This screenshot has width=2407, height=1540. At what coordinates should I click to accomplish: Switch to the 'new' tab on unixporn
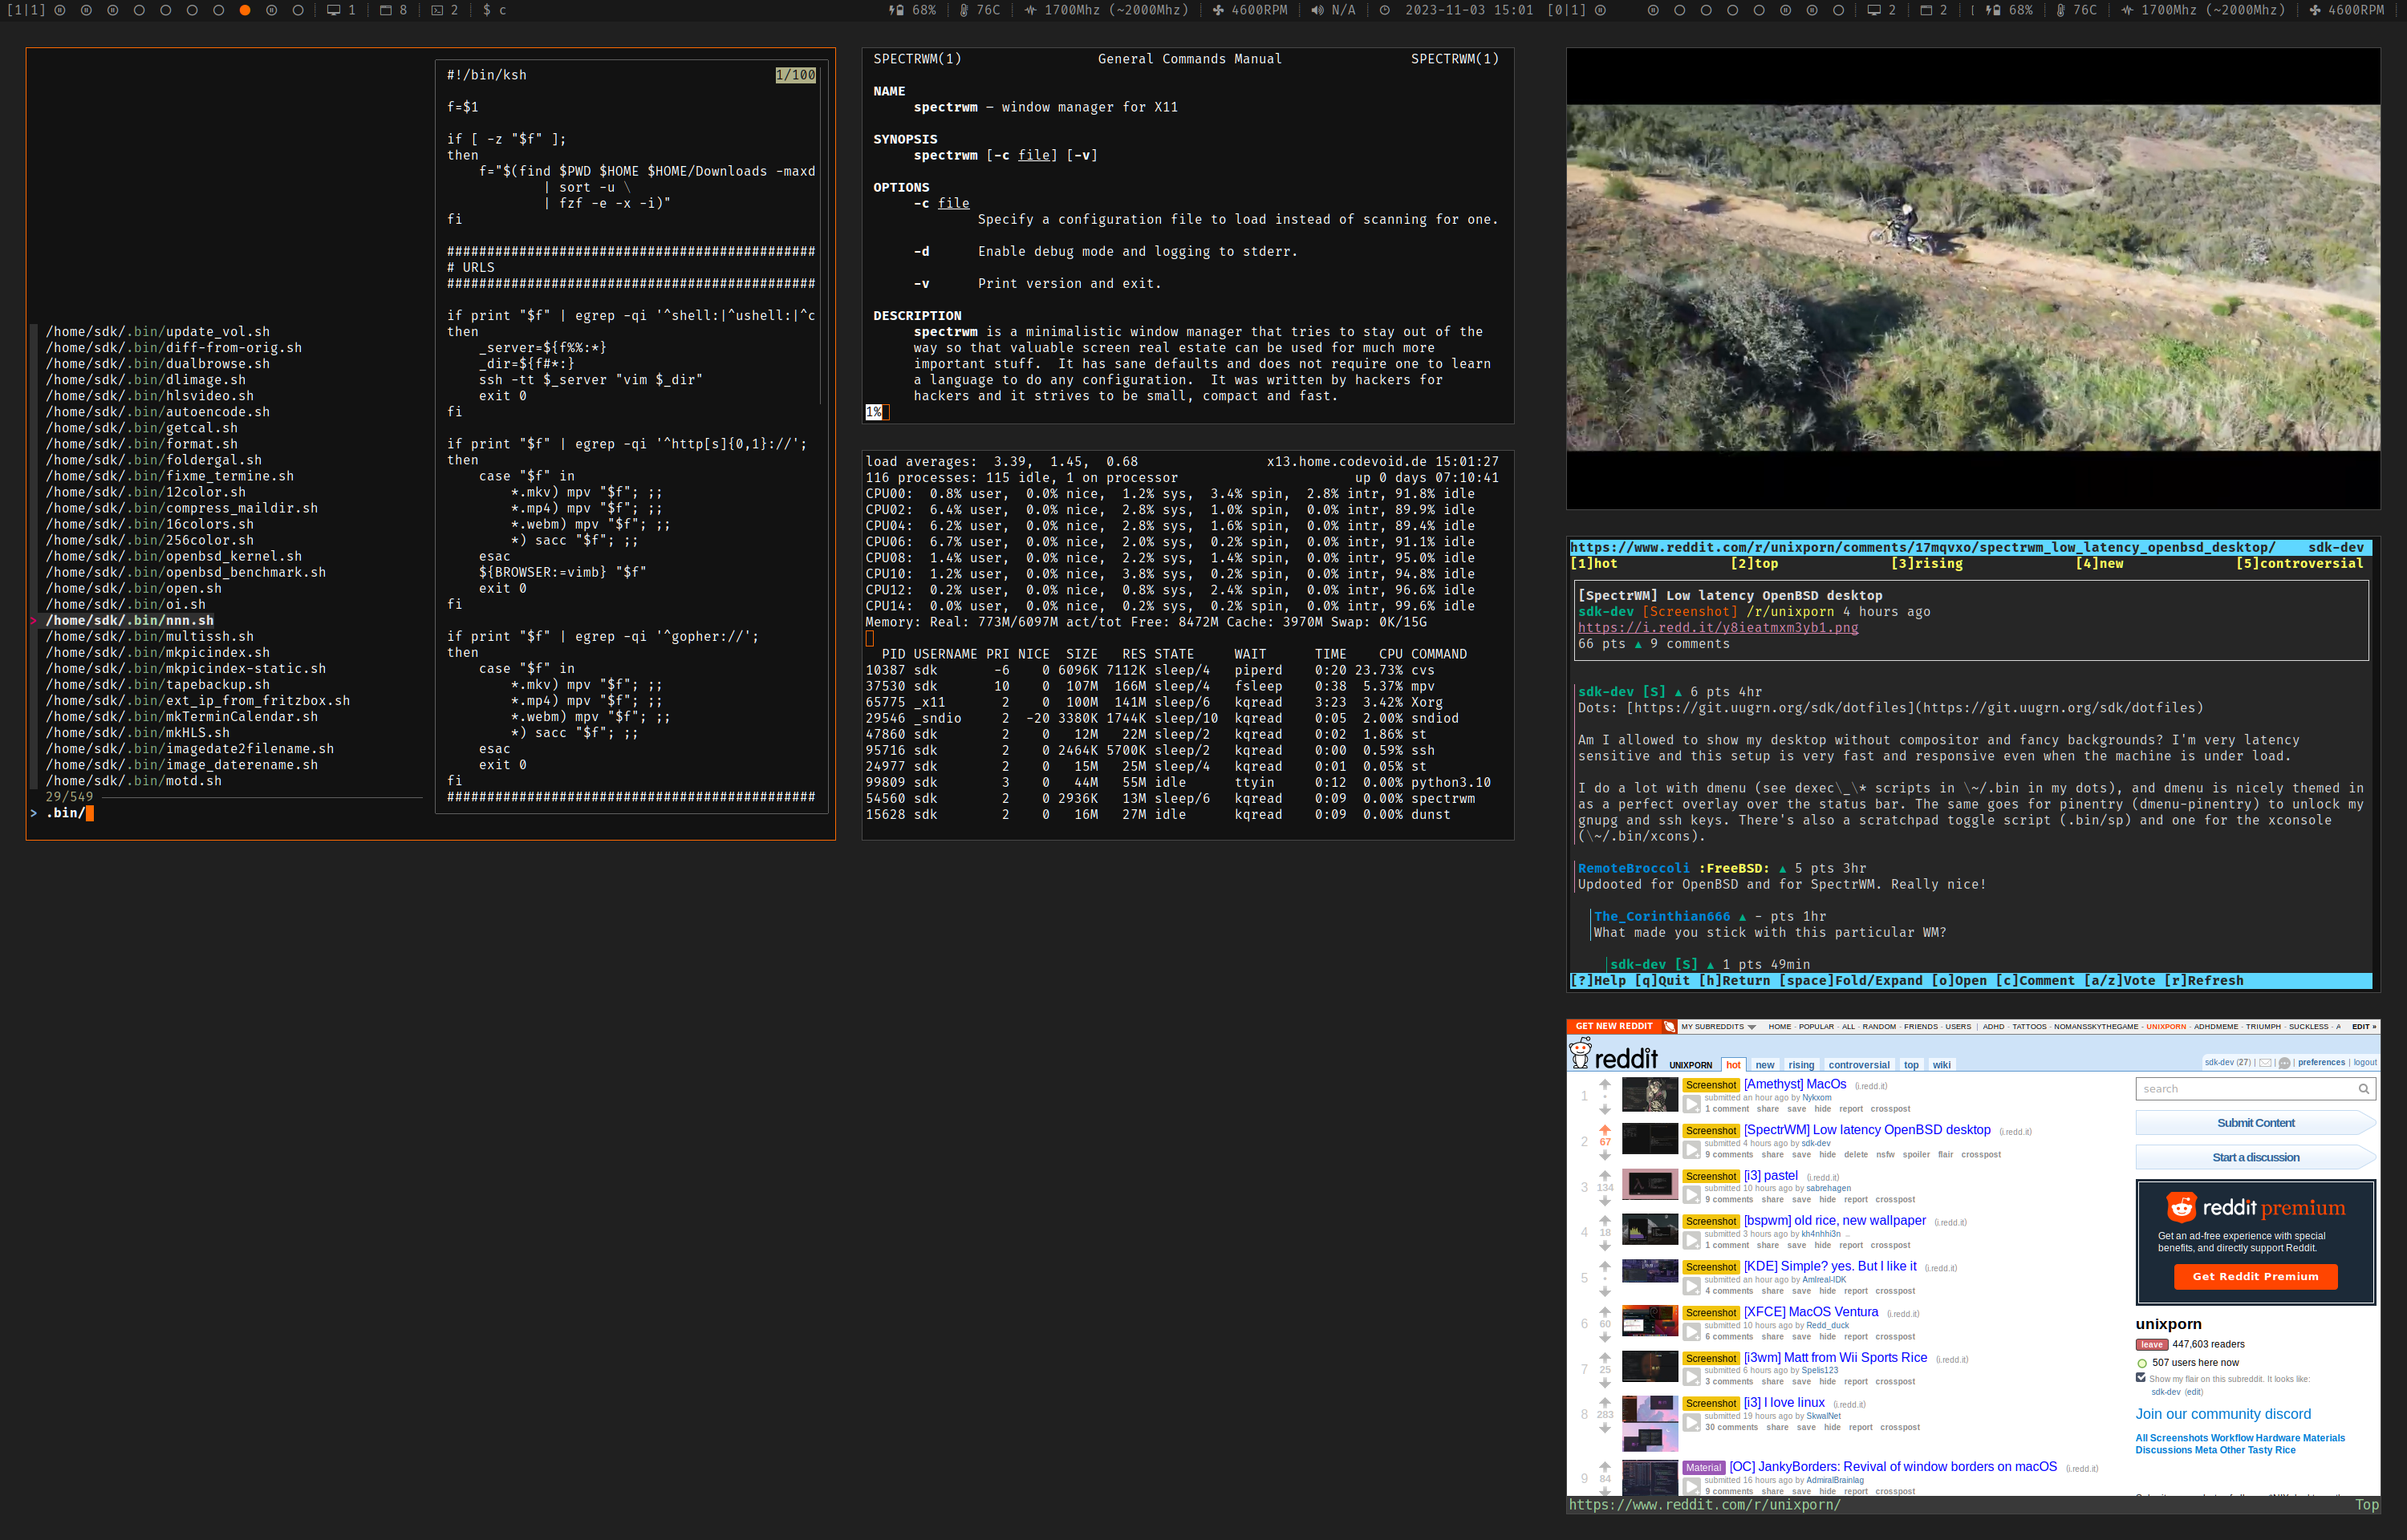click(1765, 1064)
